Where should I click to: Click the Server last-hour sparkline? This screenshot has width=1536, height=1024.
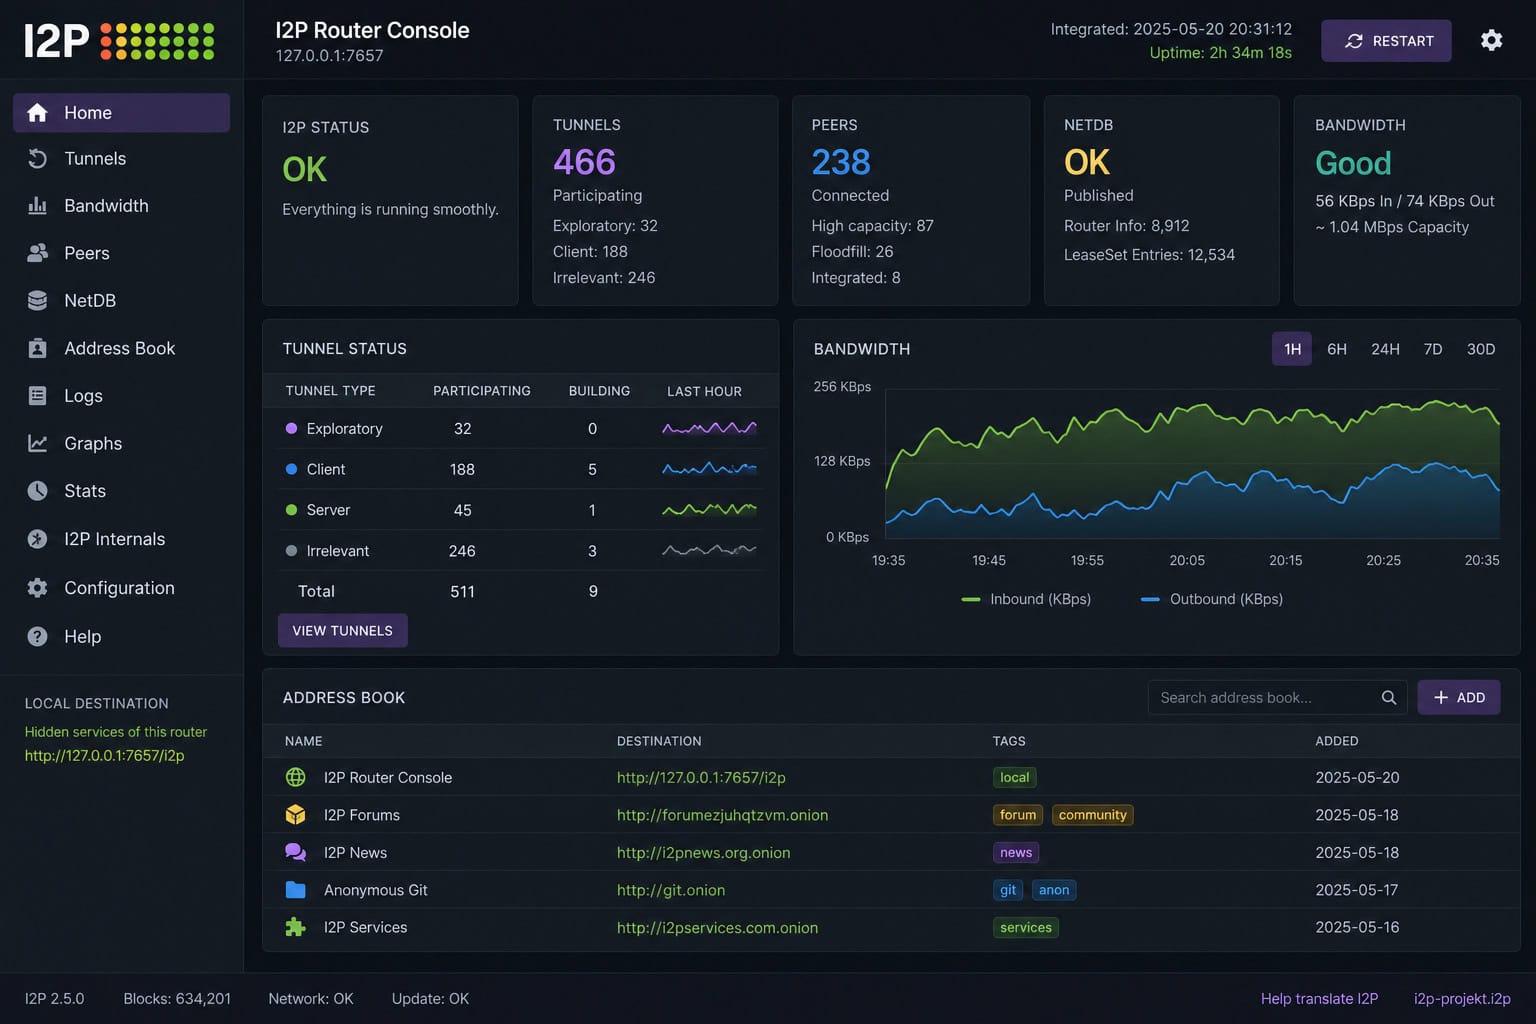click(709, 510)
